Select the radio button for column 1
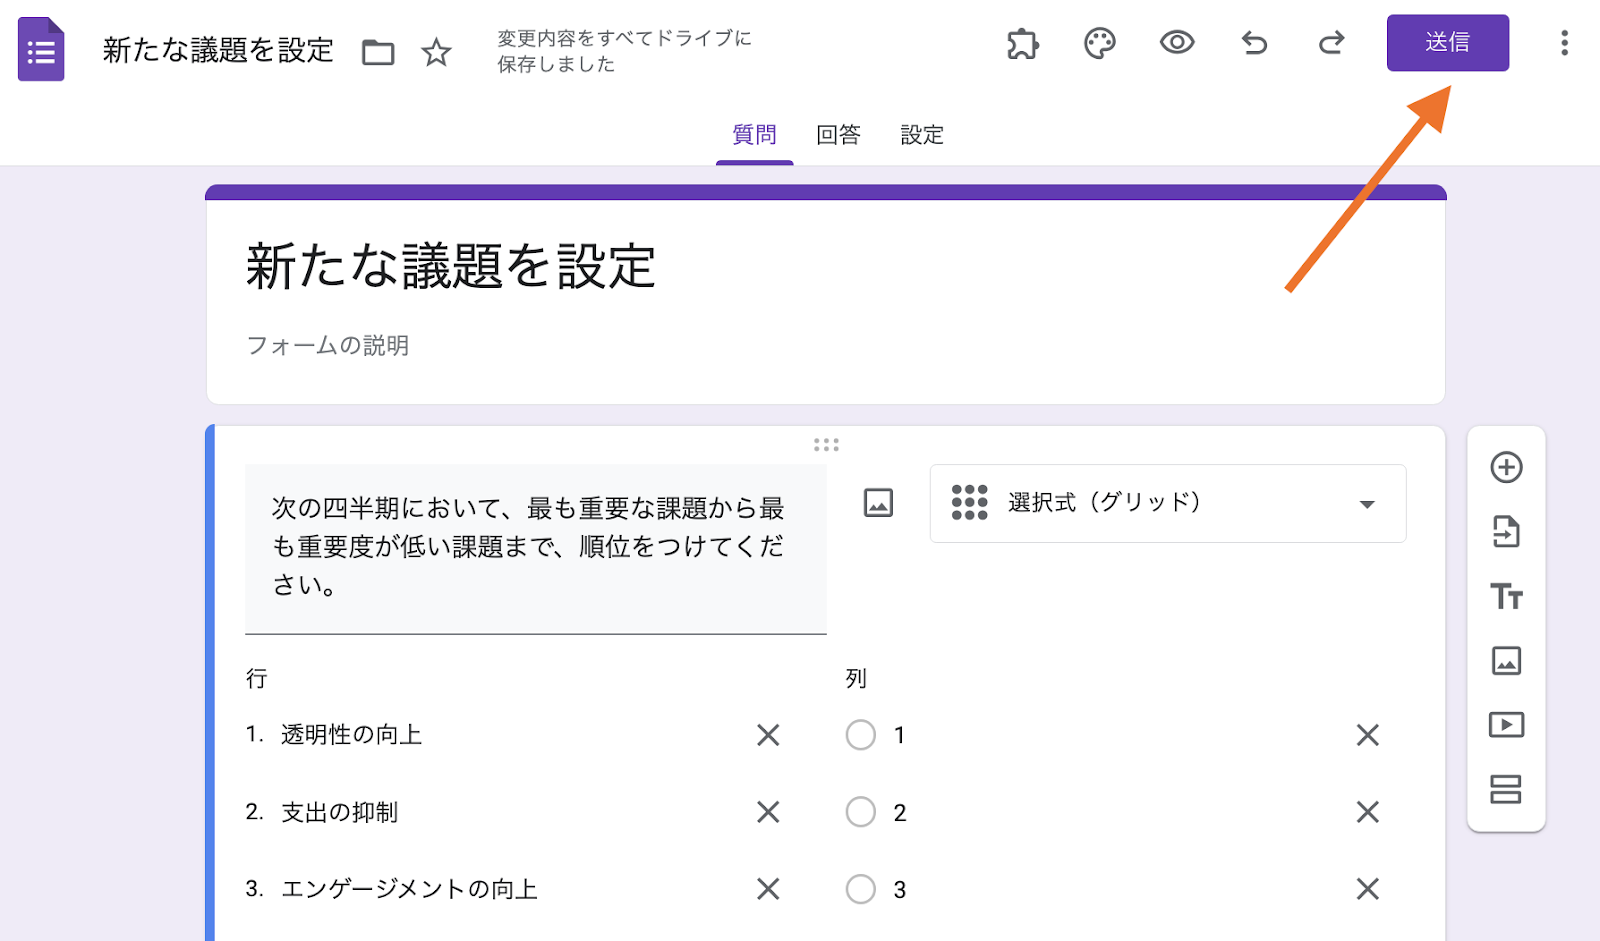 860,735
